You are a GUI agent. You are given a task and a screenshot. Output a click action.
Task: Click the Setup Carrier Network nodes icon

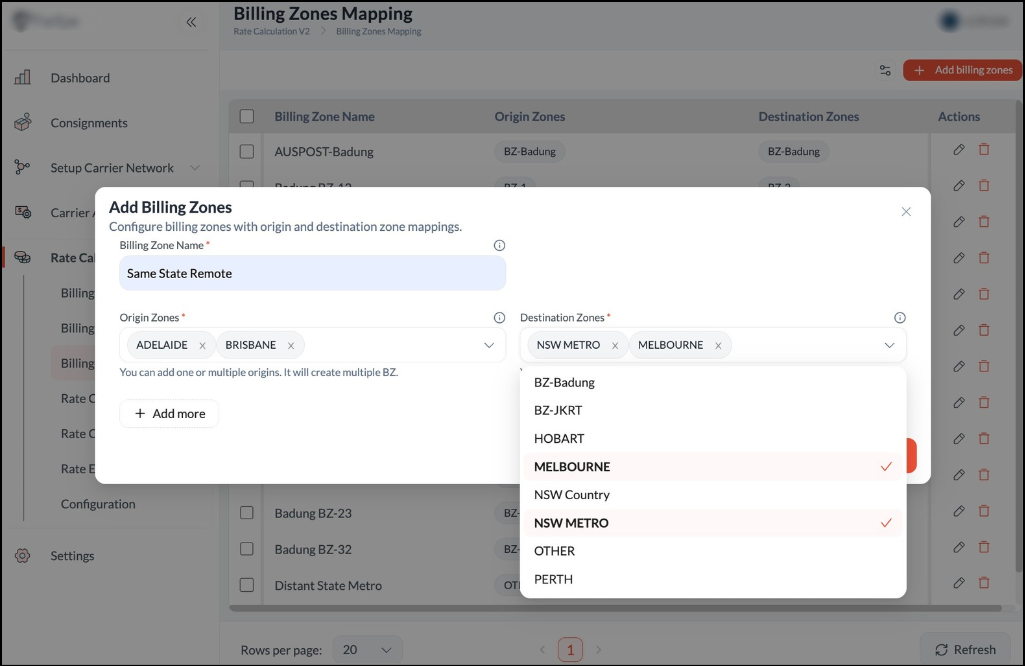(22, 167)
